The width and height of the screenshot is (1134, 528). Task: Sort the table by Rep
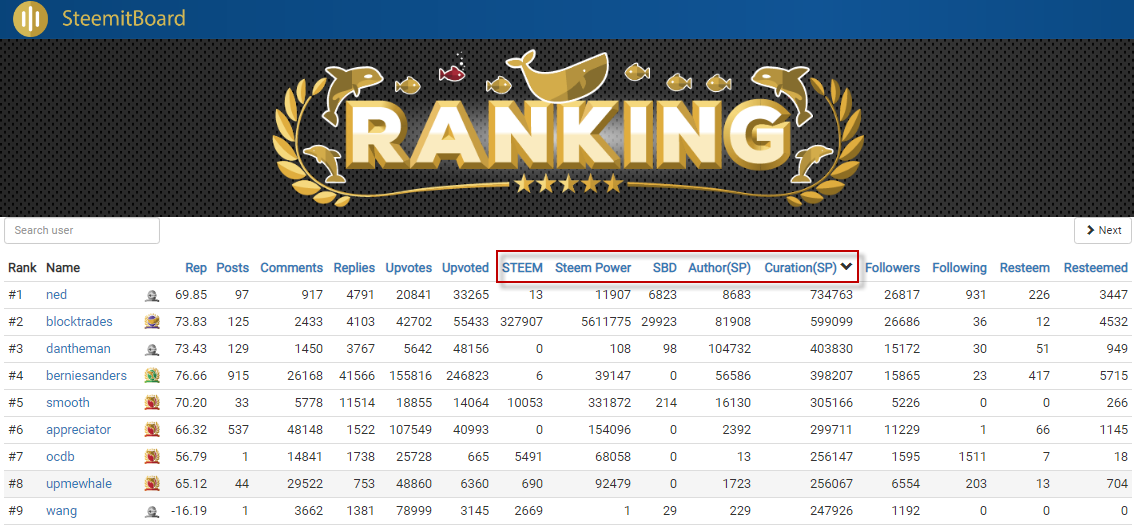coord(196,268)
